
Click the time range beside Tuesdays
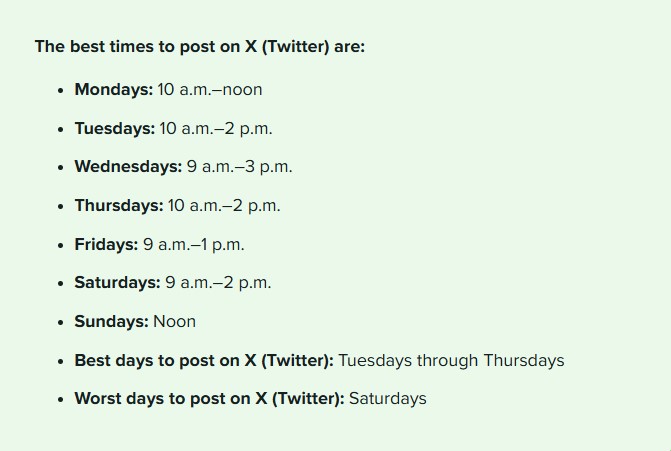[x=216, y=128]
